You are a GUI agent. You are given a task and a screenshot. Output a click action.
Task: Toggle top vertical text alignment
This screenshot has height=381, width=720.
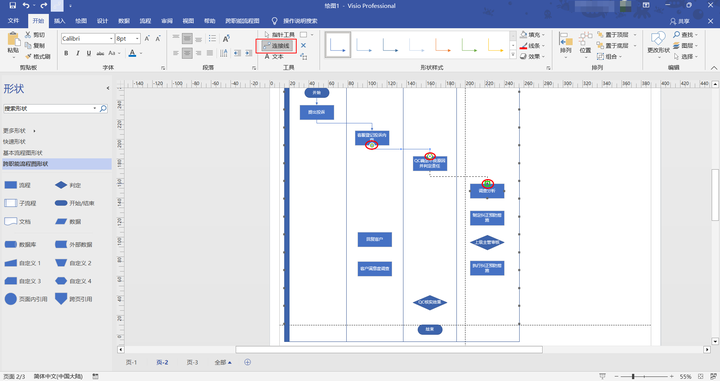click(x=176, y=39)
